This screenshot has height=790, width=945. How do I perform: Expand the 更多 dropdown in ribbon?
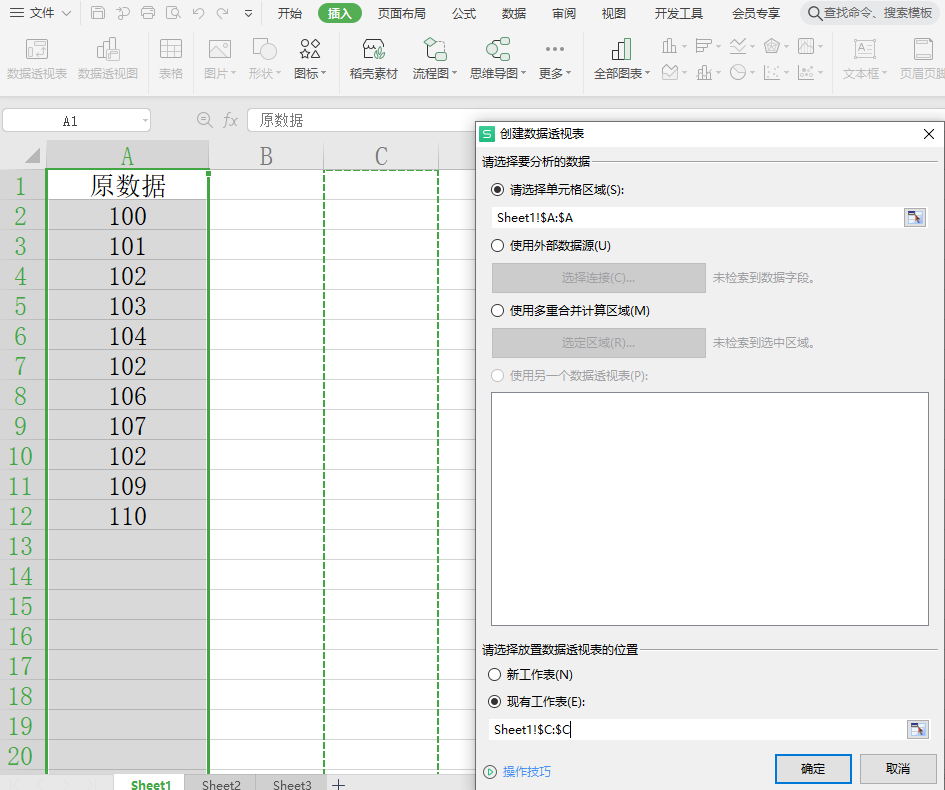pyautogui.click(x=554, y=59)
